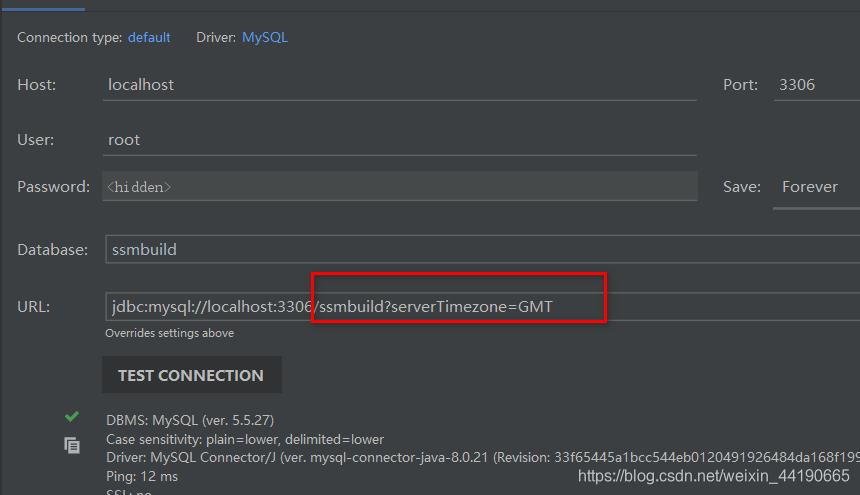Click the Overrides settings above hint
860x495 pixels.
169,333
